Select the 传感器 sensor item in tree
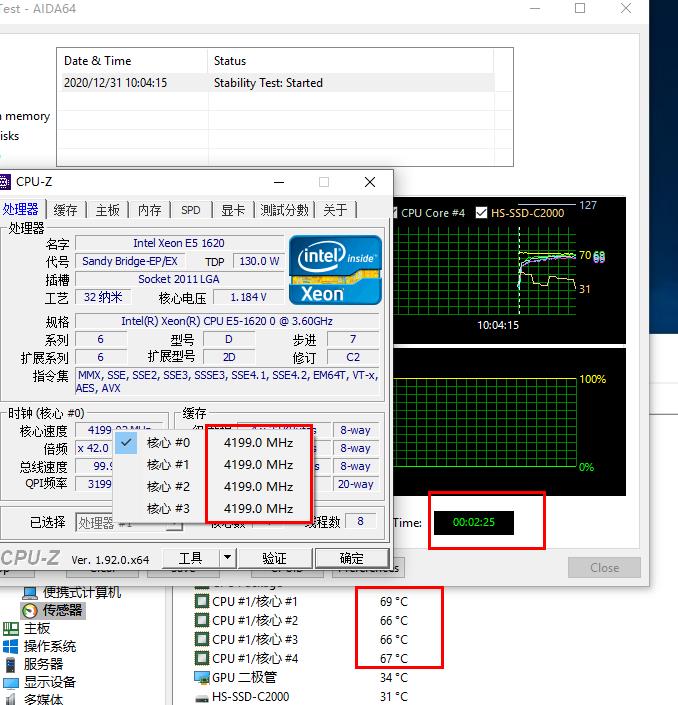Image resolution: width=678 pixels, height=705 pixels. (62, 610)
